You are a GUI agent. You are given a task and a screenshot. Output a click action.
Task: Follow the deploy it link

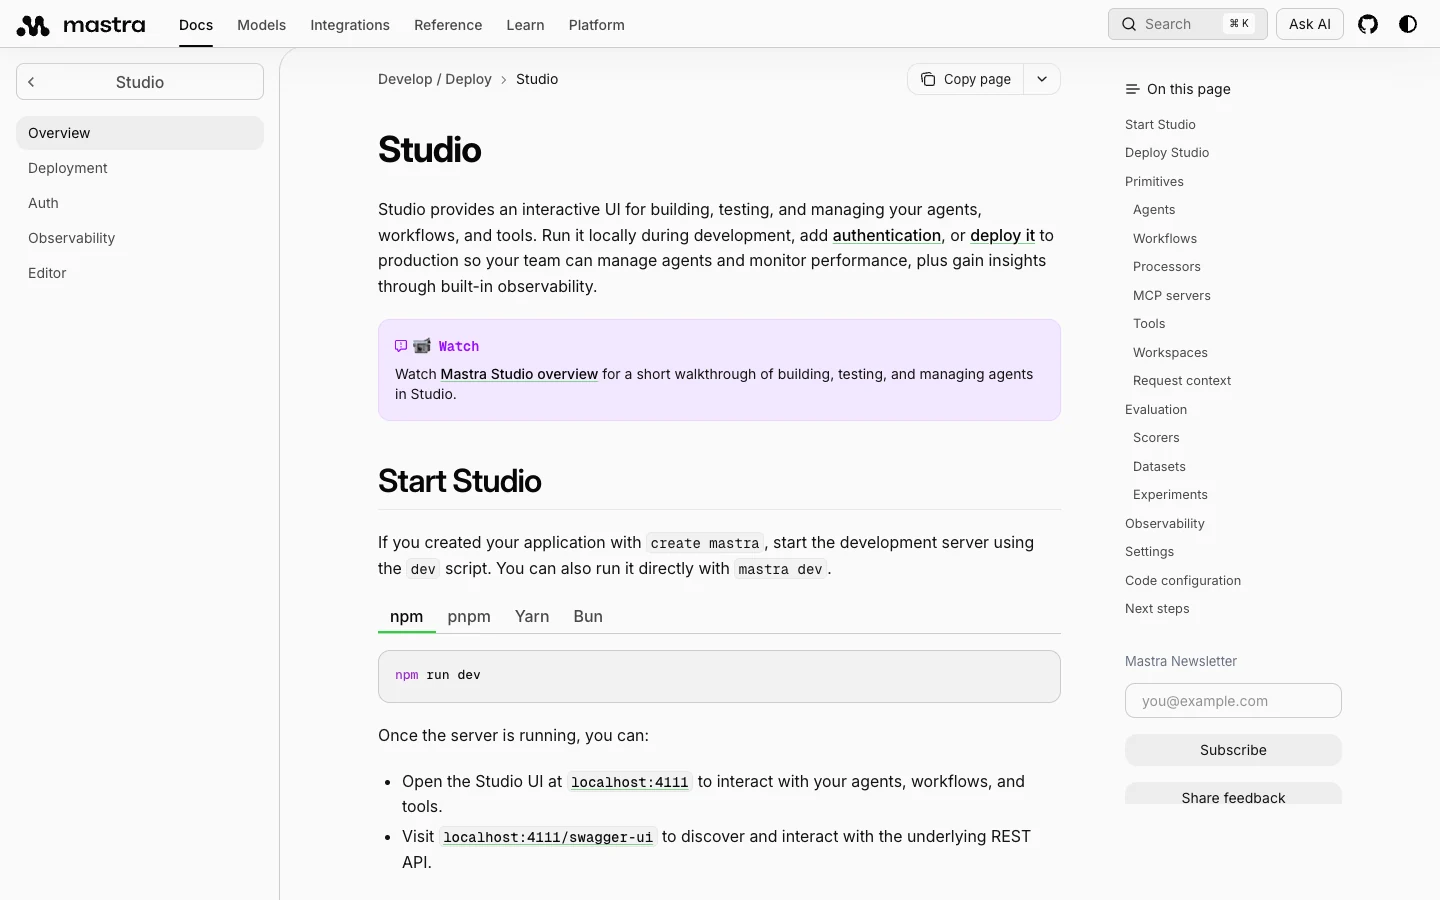[x=1002, y=235]
